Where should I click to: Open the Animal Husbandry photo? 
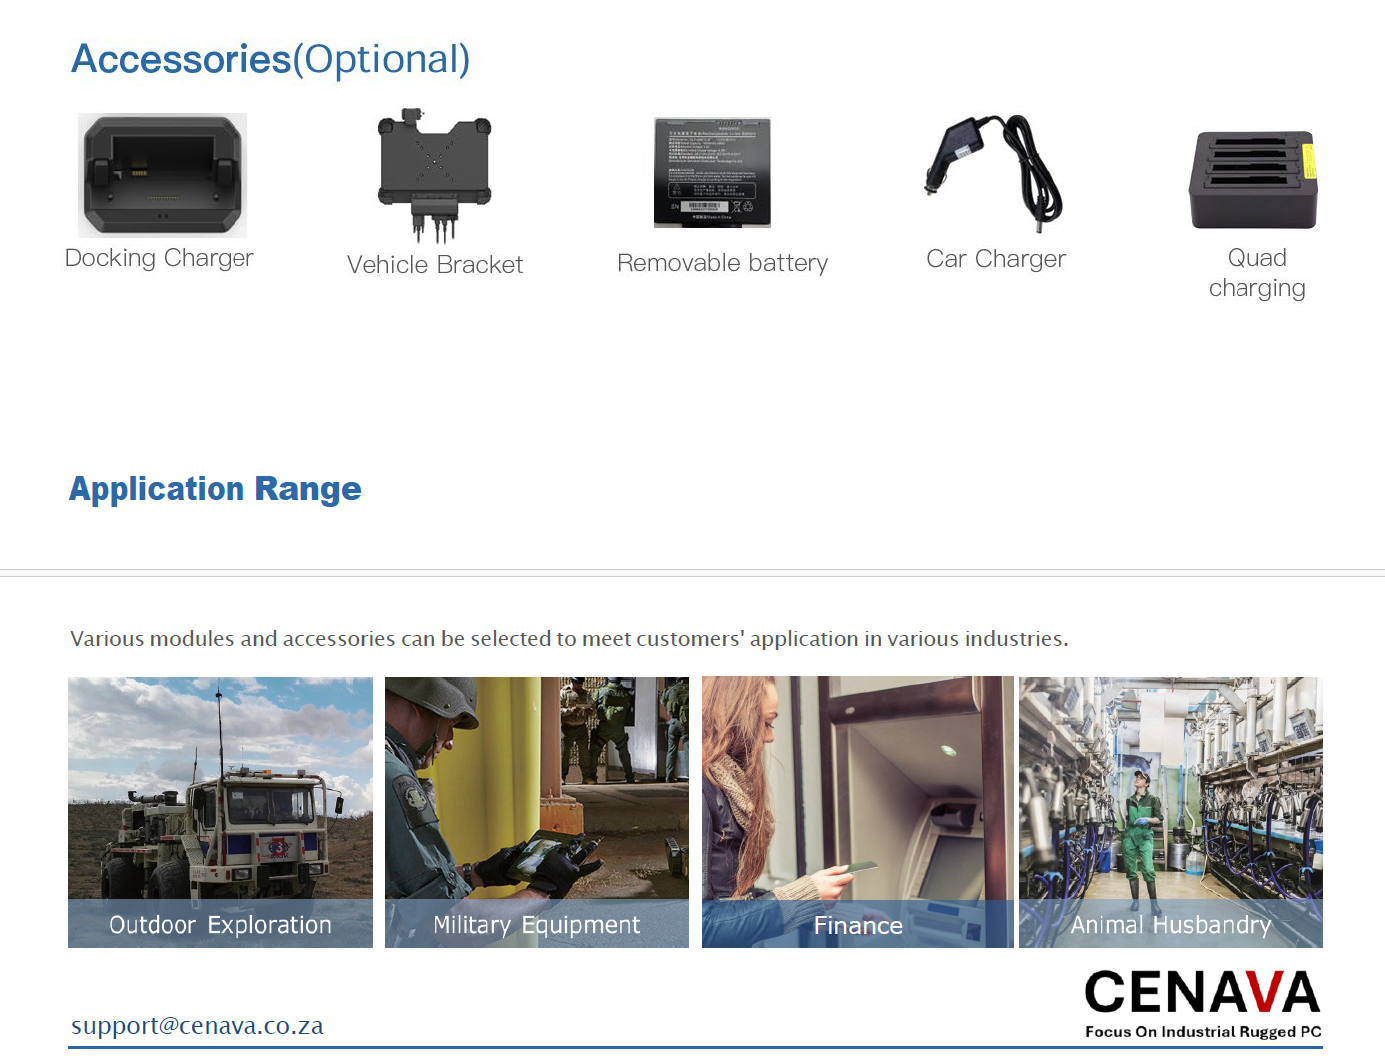[1171, 812]
